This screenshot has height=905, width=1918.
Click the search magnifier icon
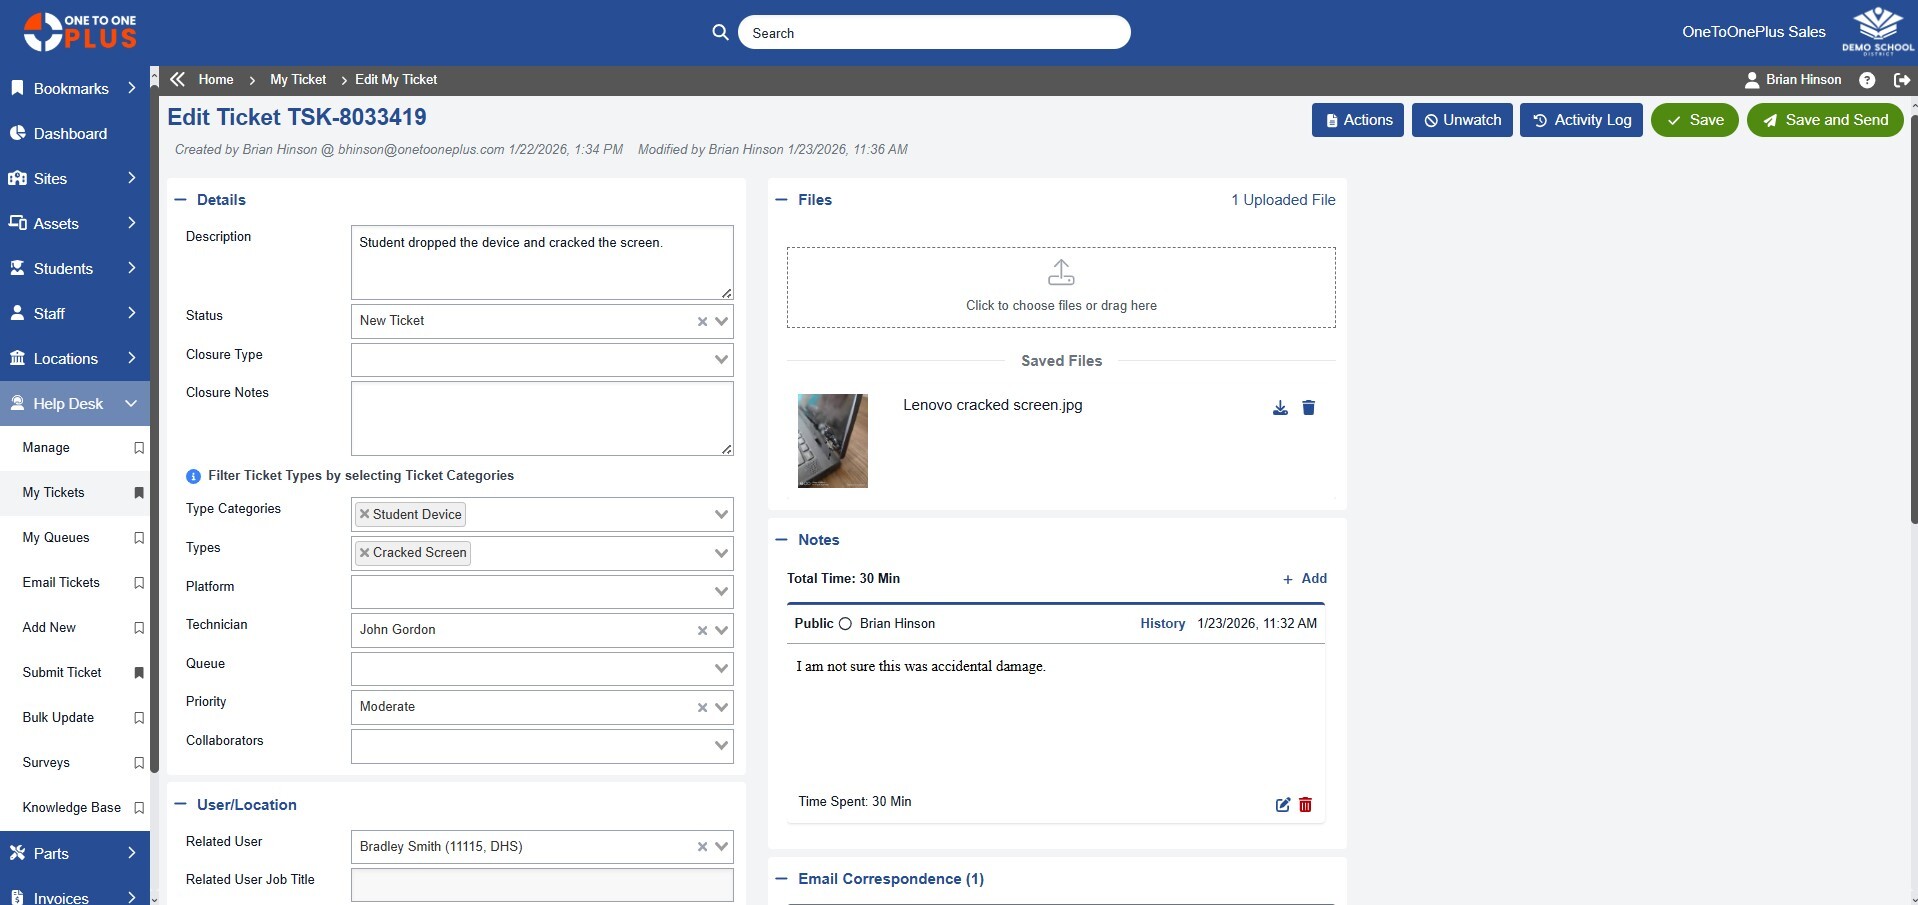click(x=719, y=32)
